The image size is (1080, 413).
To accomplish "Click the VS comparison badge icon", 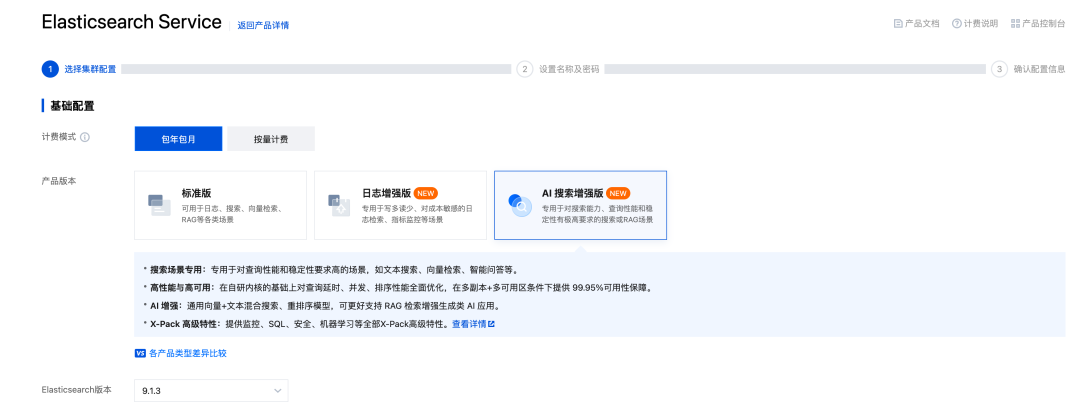I will point(141,353).
